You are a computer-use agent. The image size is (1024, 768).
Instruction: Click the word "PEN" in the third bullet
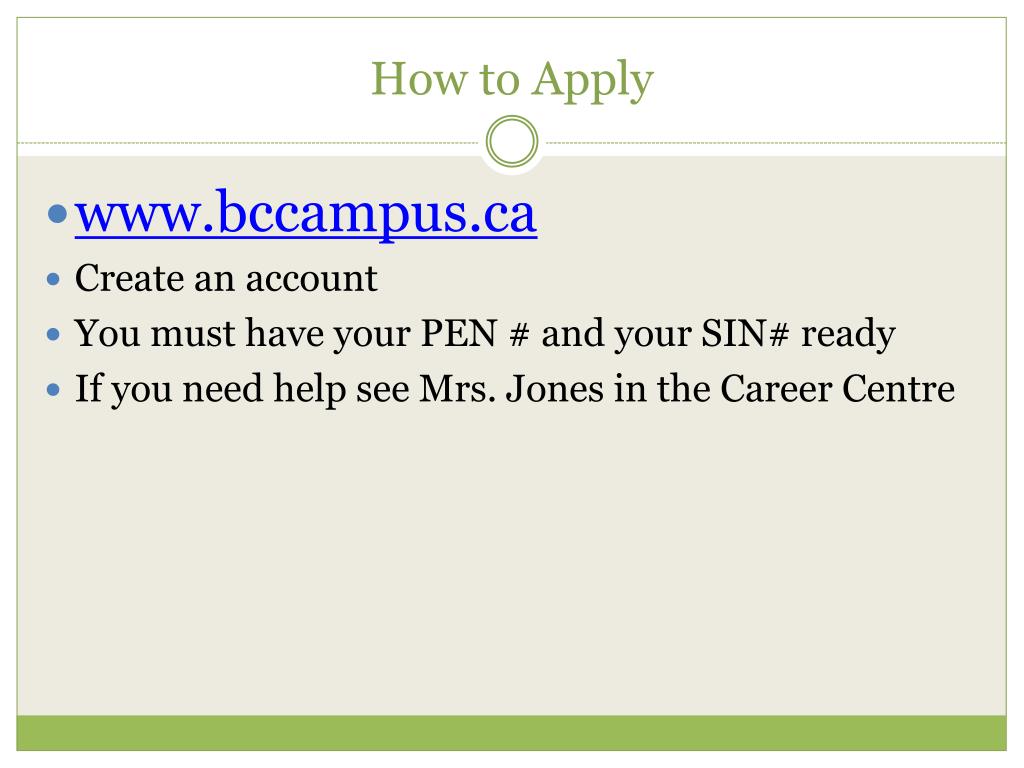459,333
